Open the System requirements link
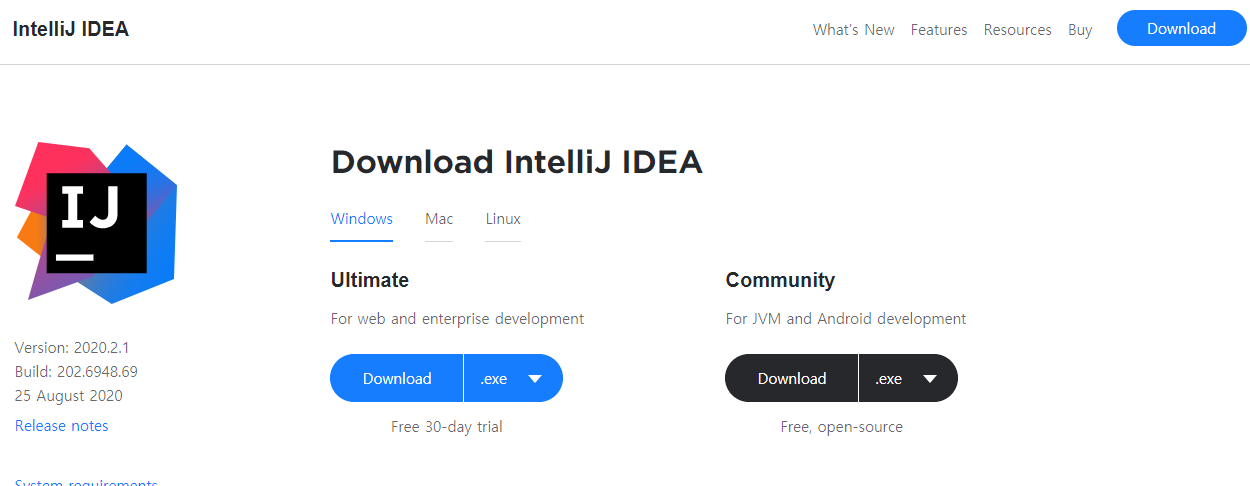Image resolution: width=1250 pixels, height=486 pixels. 86,482
